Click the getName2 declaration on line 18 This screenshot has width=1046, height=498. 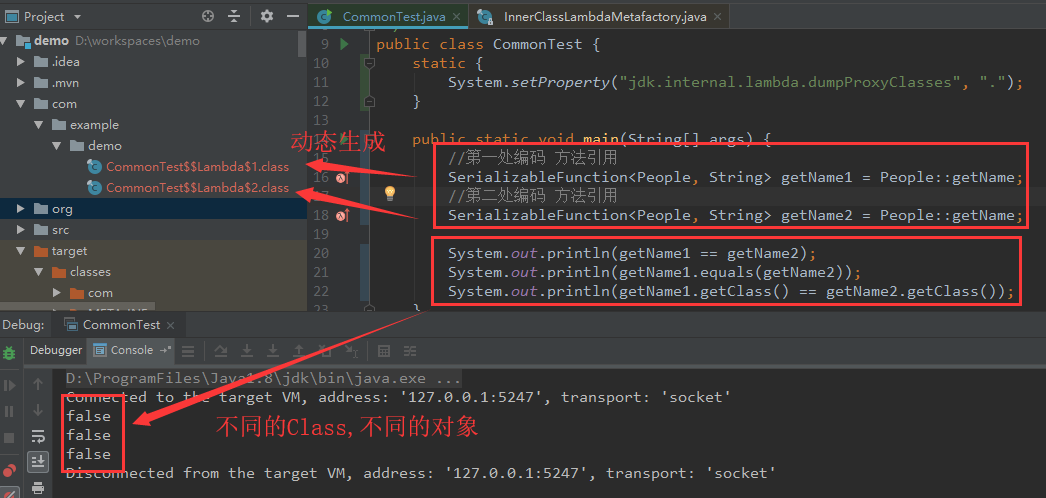[x=735, y=215]
